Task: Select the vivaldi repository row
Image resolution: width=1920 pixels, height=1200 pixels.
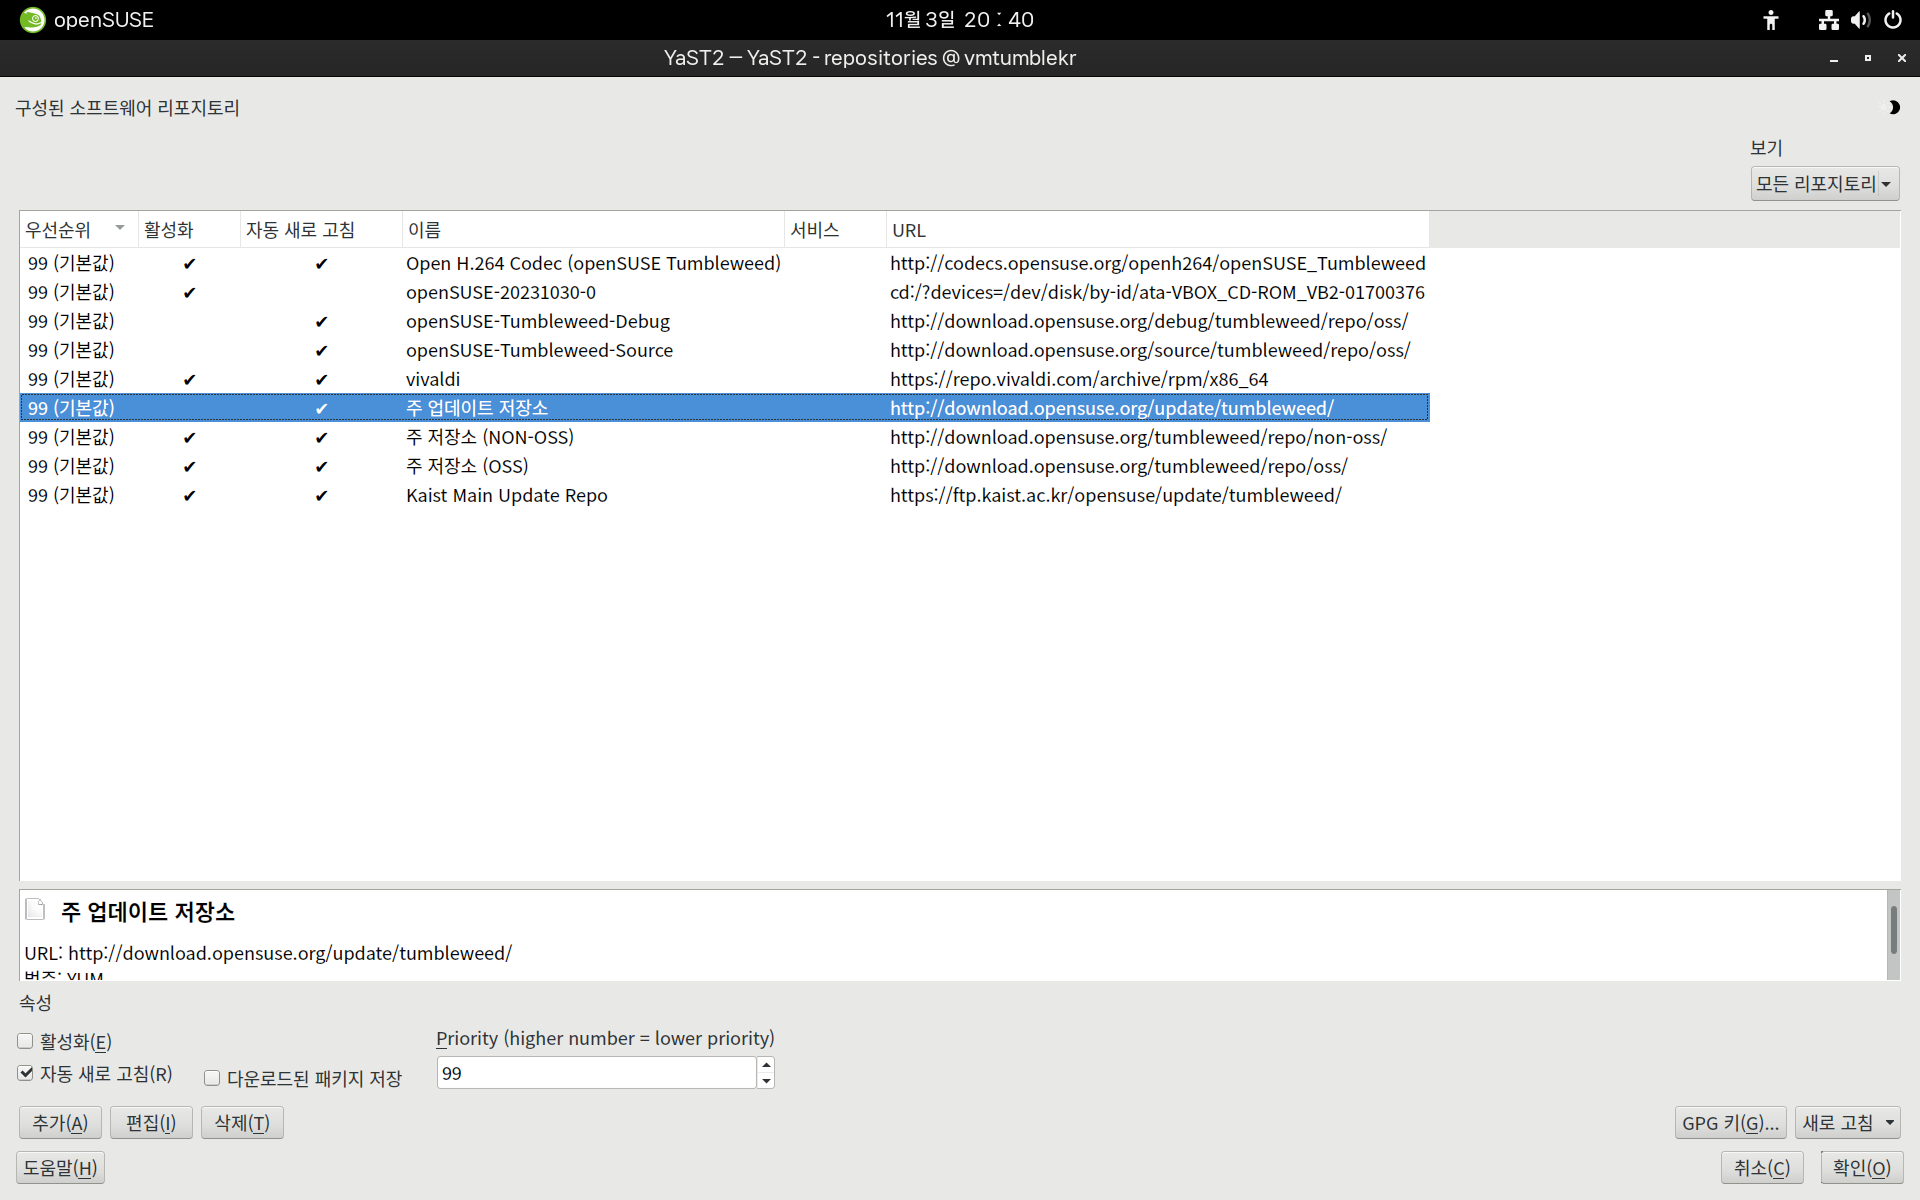Action: pyautogui.click(x=433, y=379)
